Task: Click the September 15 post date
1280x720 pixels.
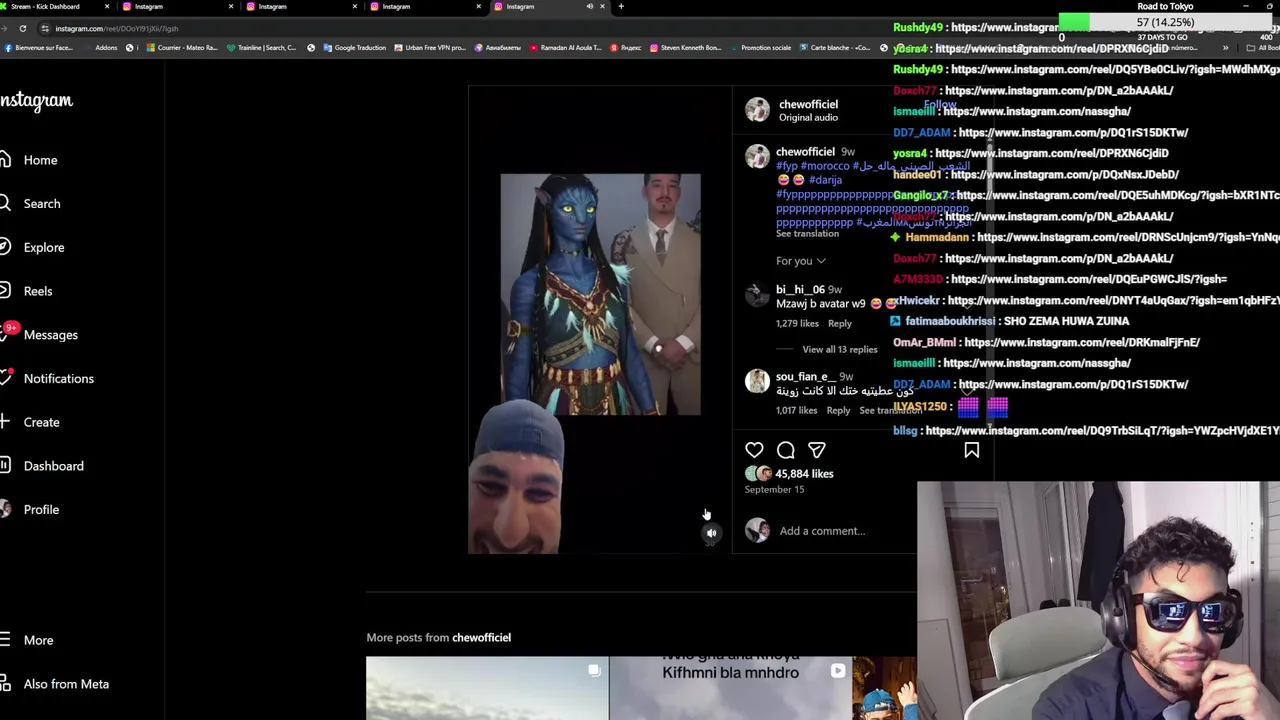Action: (x=774, y=490)
